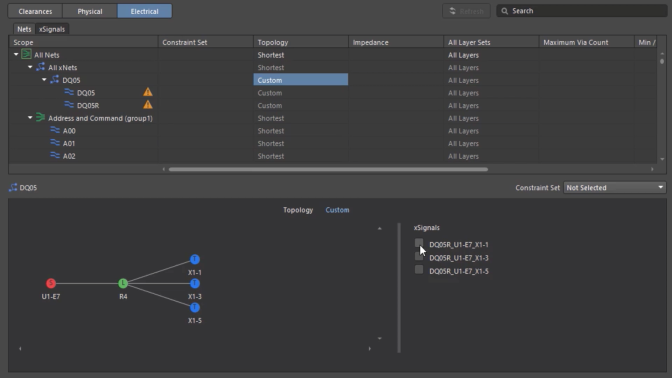Image resolution: width=672 pixels, height=378 pixels.
Task: Click the All xNets icon
Action: [x=41, y=67]
